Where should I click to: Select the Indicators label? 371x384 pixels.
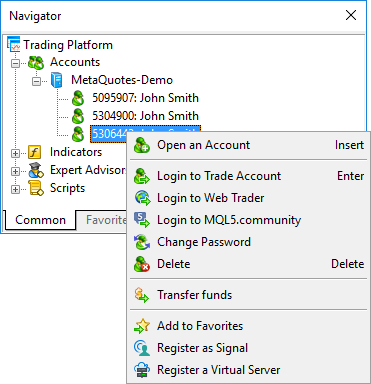pos(76,152)
